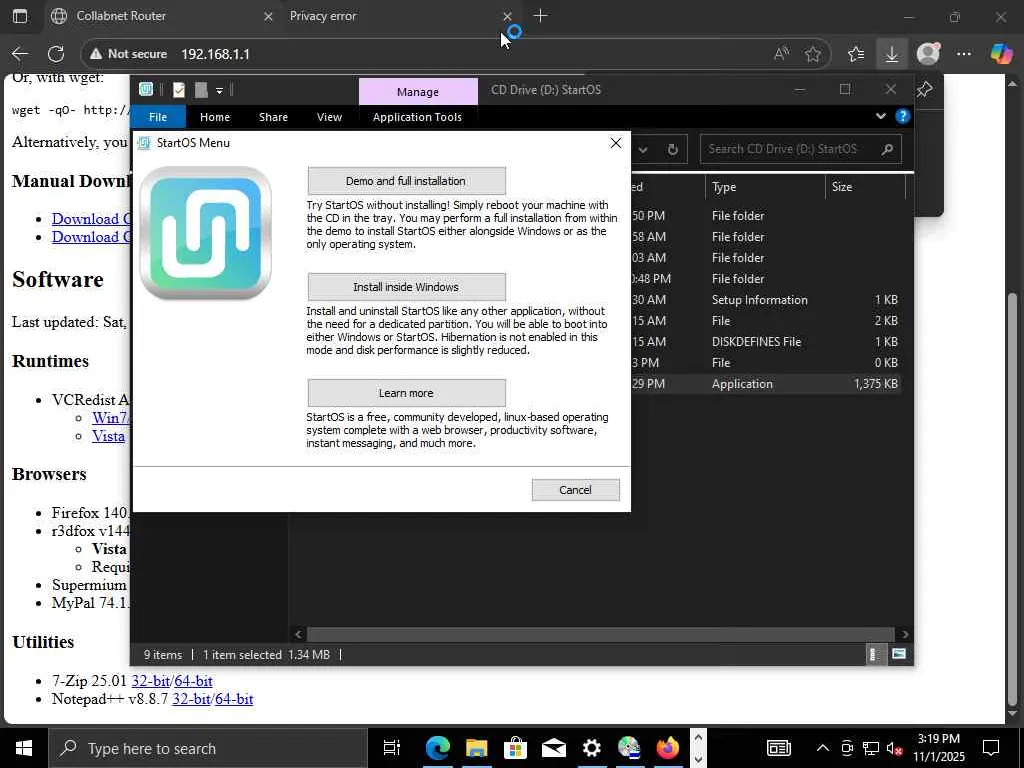Open File menu in Explorer ribbon

coord(158,117)
